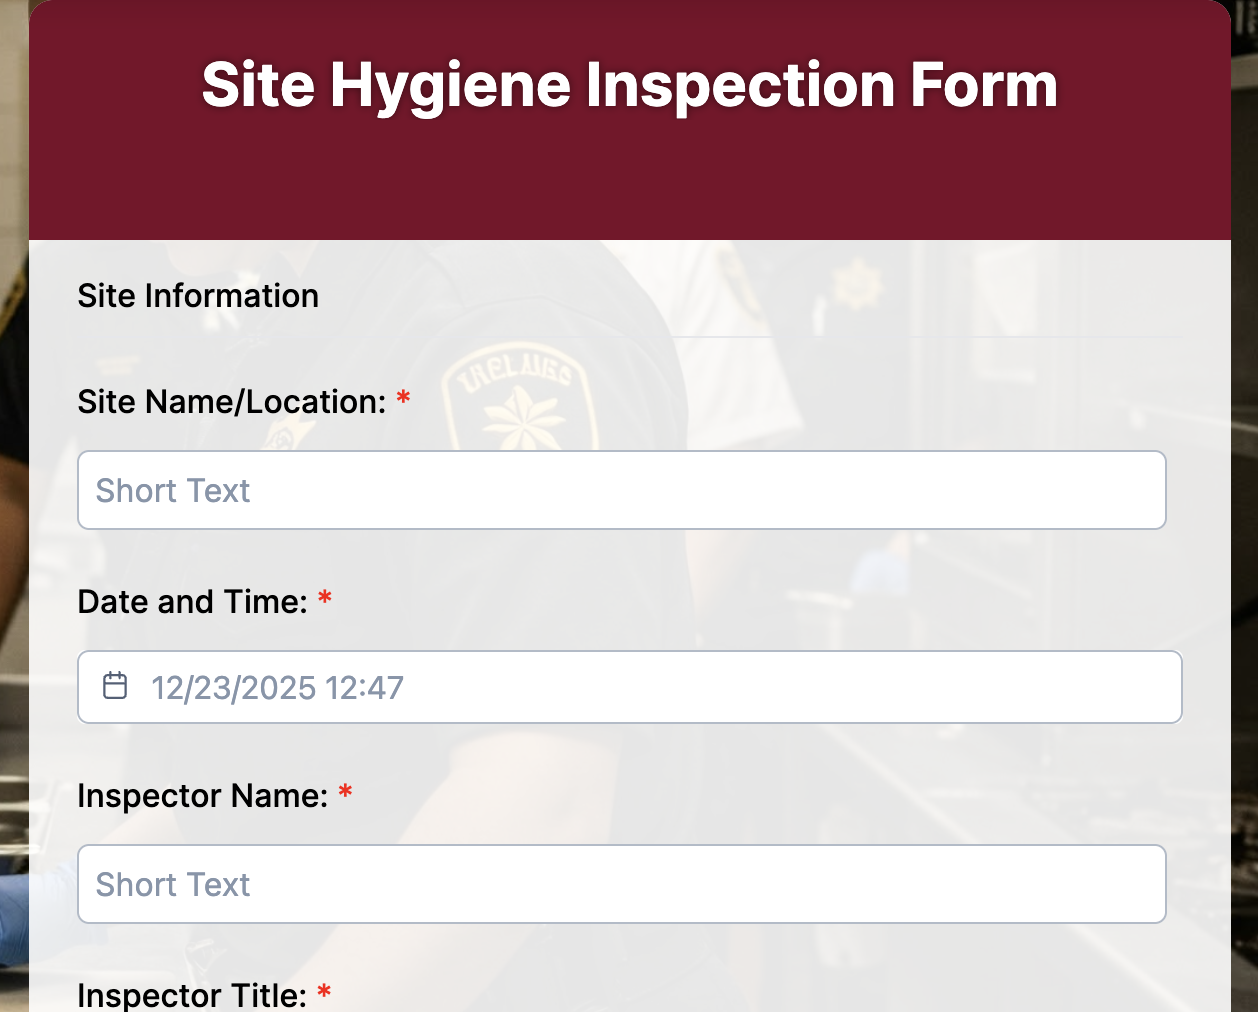The height and width of the screenshot is (1012, 1258).
Task: Click the Site Name/Location field label
Action: pyautogui.click(x=230, y=401)
